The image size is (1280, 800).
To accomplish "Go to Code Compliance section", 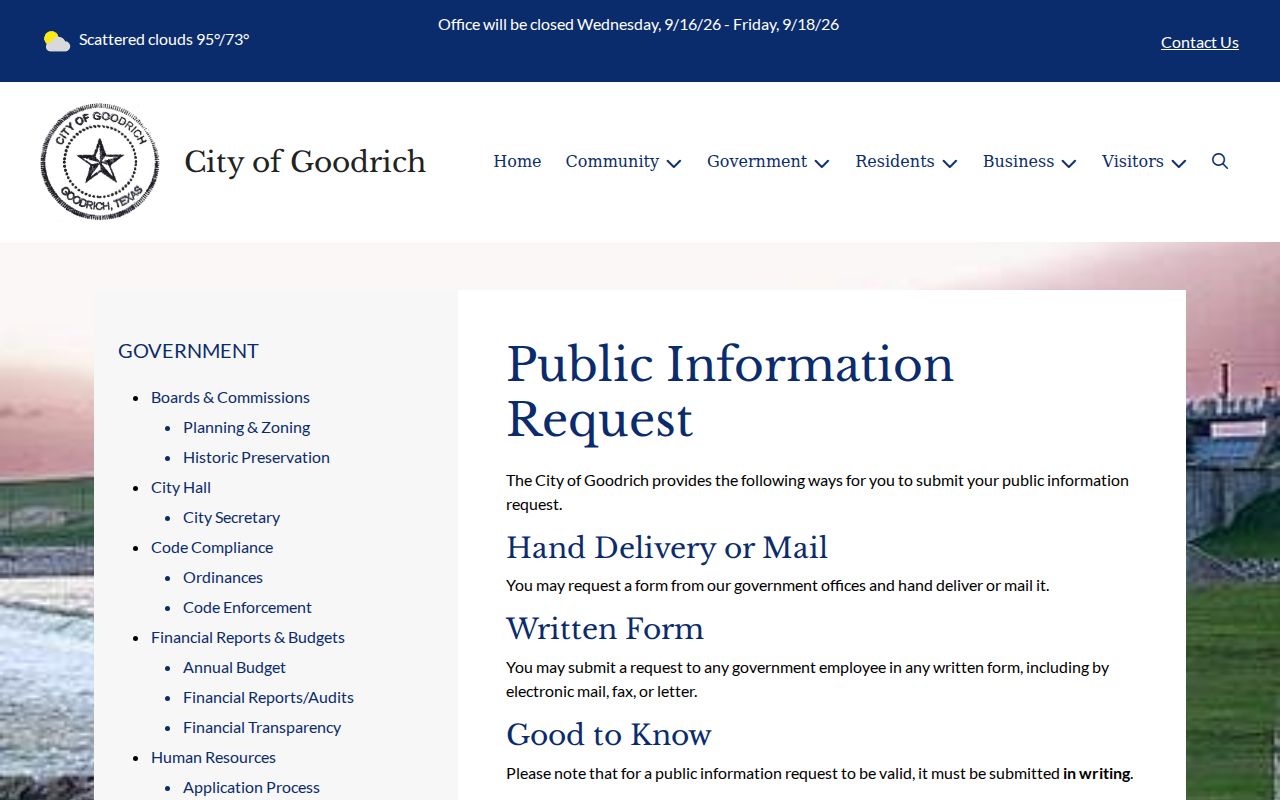I will (212, 547).
